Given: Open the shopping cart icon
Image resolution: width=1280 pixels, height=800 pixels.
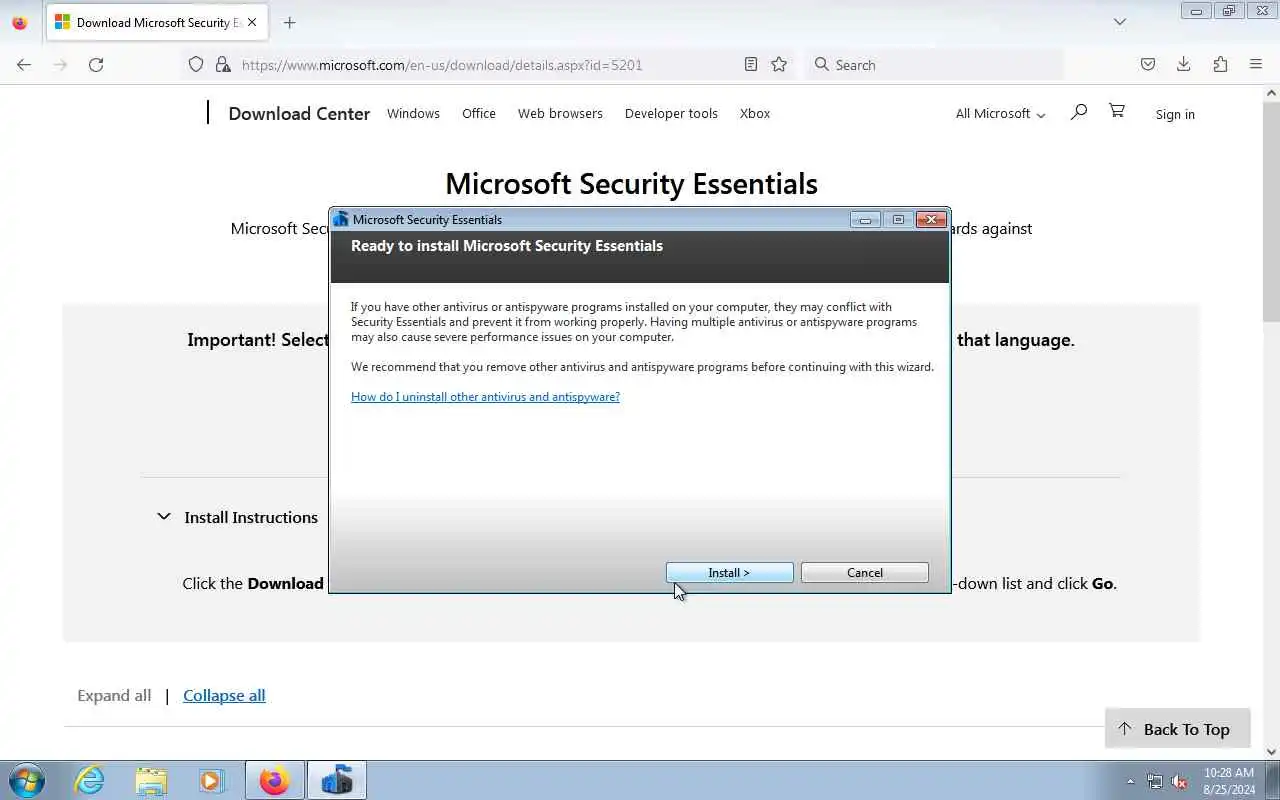Looking at the screenshot, I should 1117,111.
